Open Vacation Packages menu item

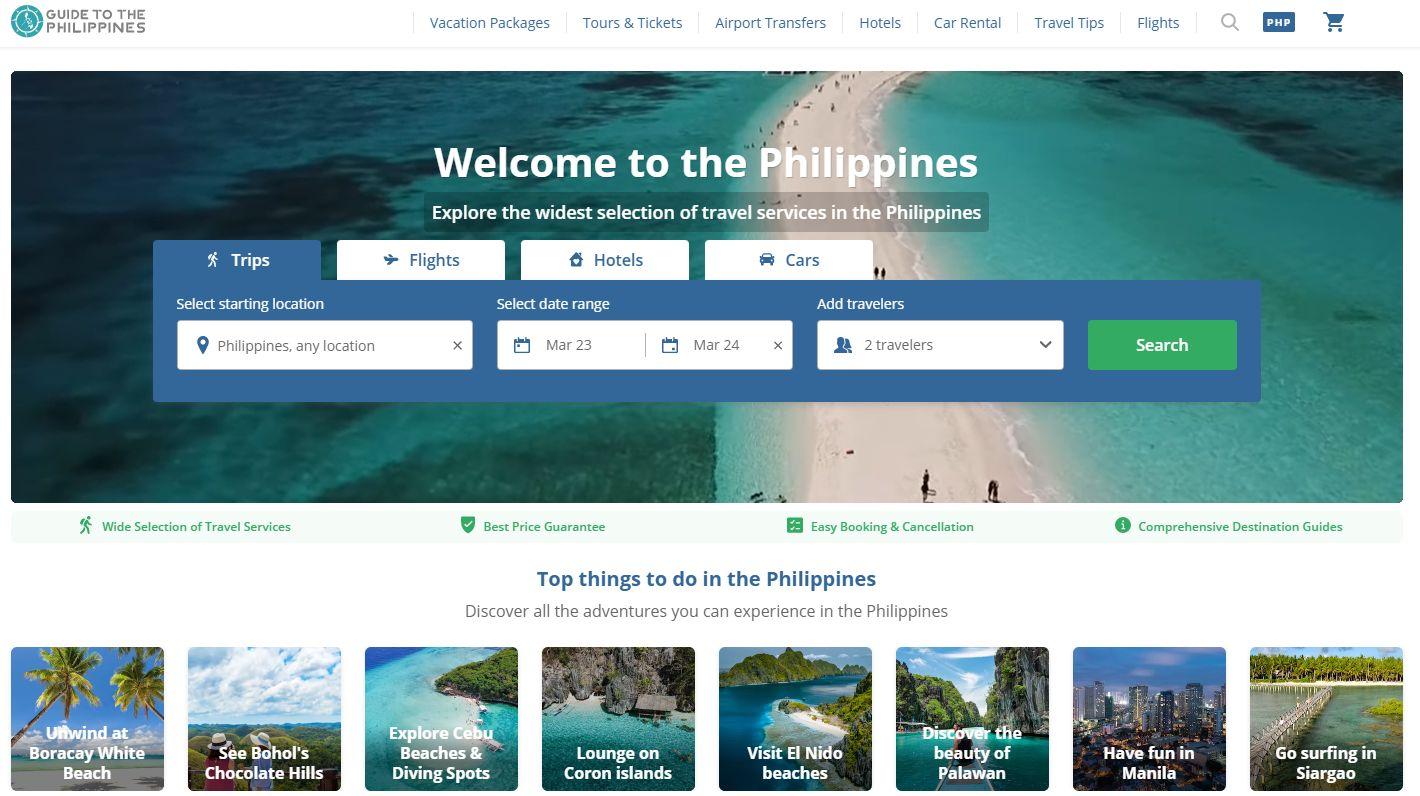(490, 23)
